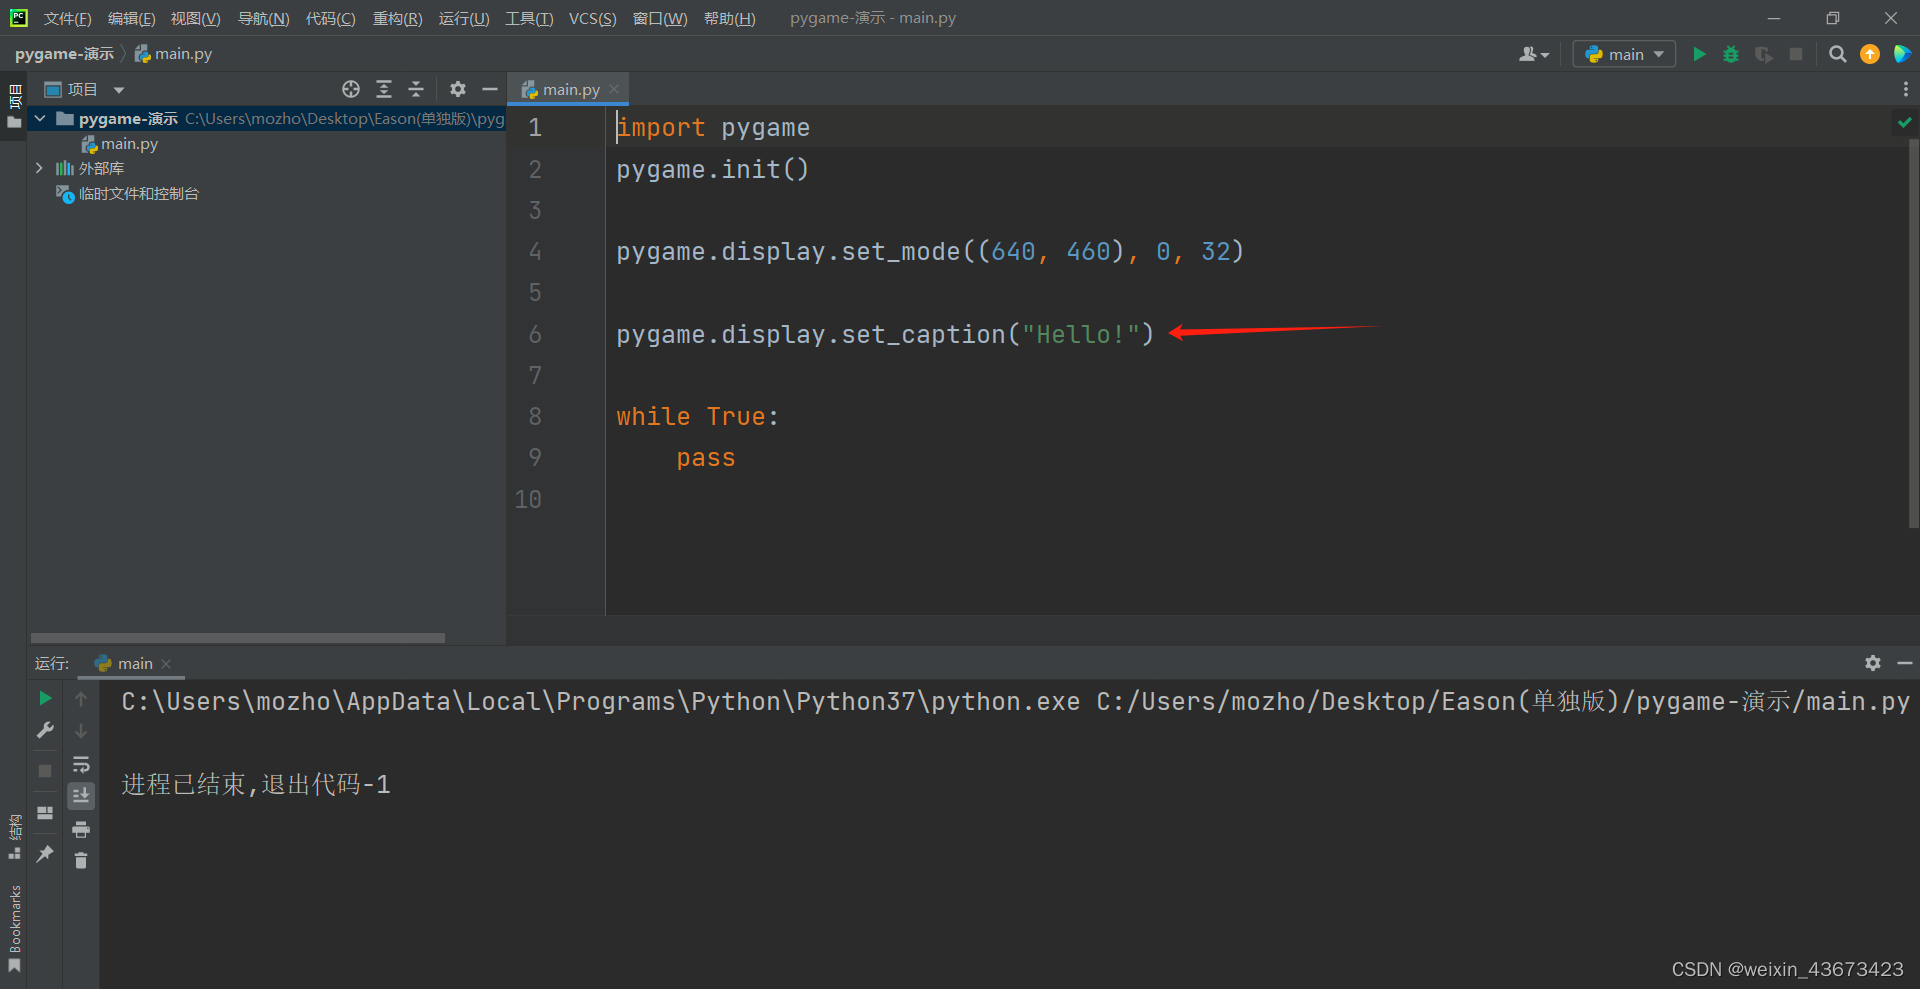Rerun the program from the run panel
The image size is (1920, 989).
click(44, 698)
